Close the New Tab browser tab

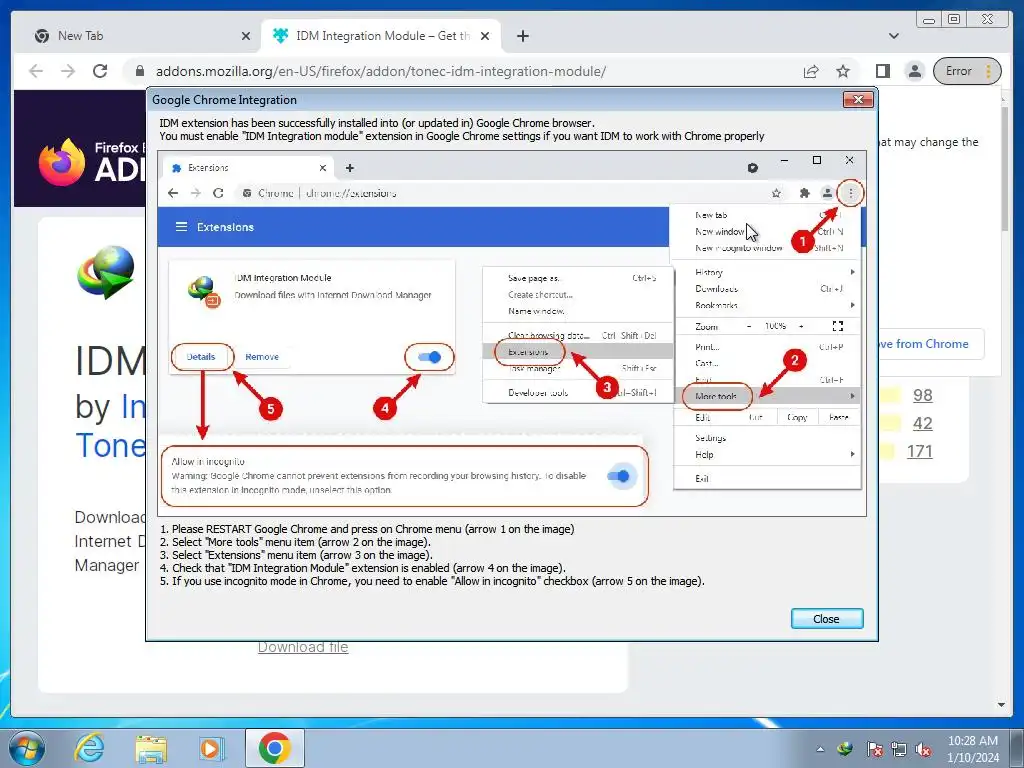tap(246, 36)
